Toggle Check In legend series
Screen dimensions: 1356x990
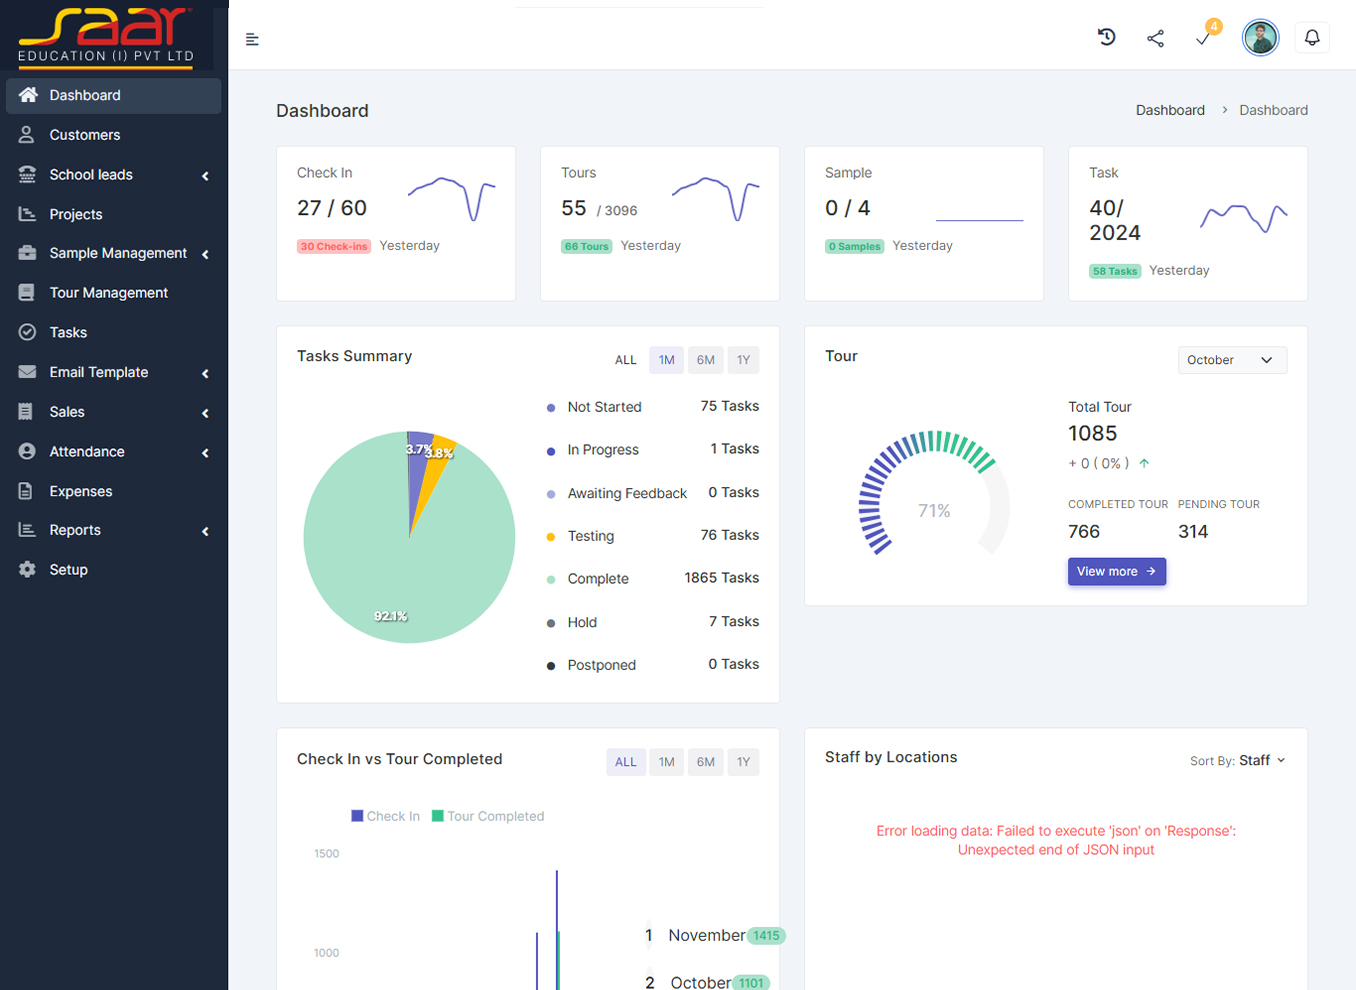pyautogui.click(x=386, y=816)
